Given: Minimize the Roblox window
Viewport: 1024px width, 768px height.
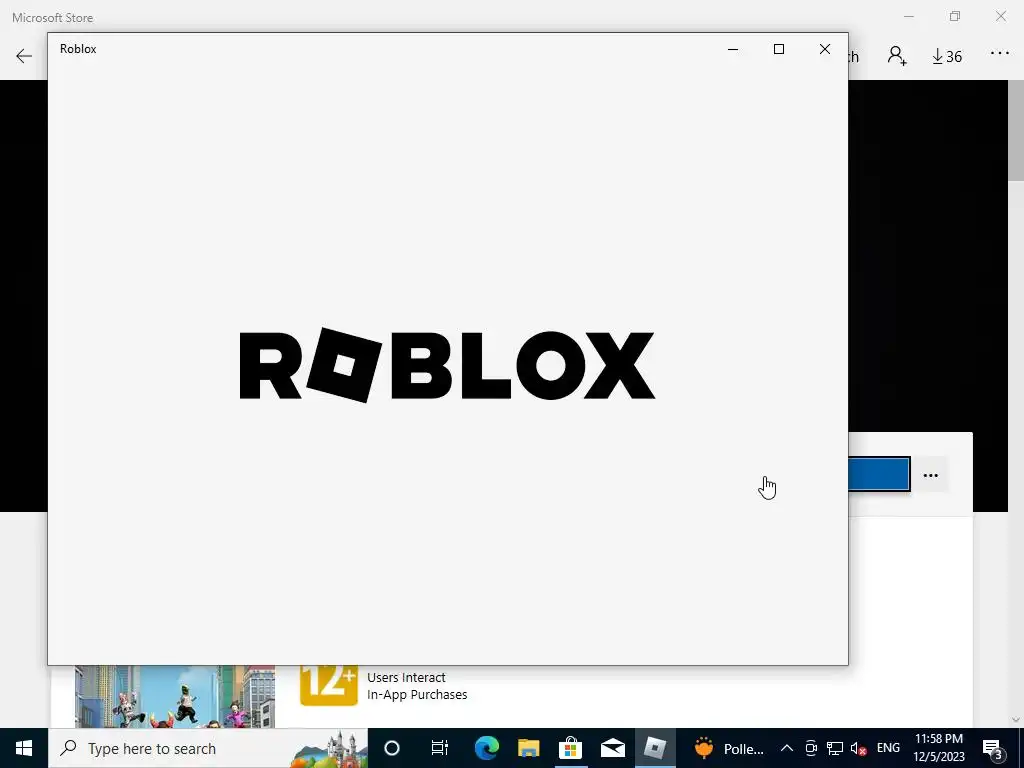Looking at the screenshot, I should tap(733, 50).
